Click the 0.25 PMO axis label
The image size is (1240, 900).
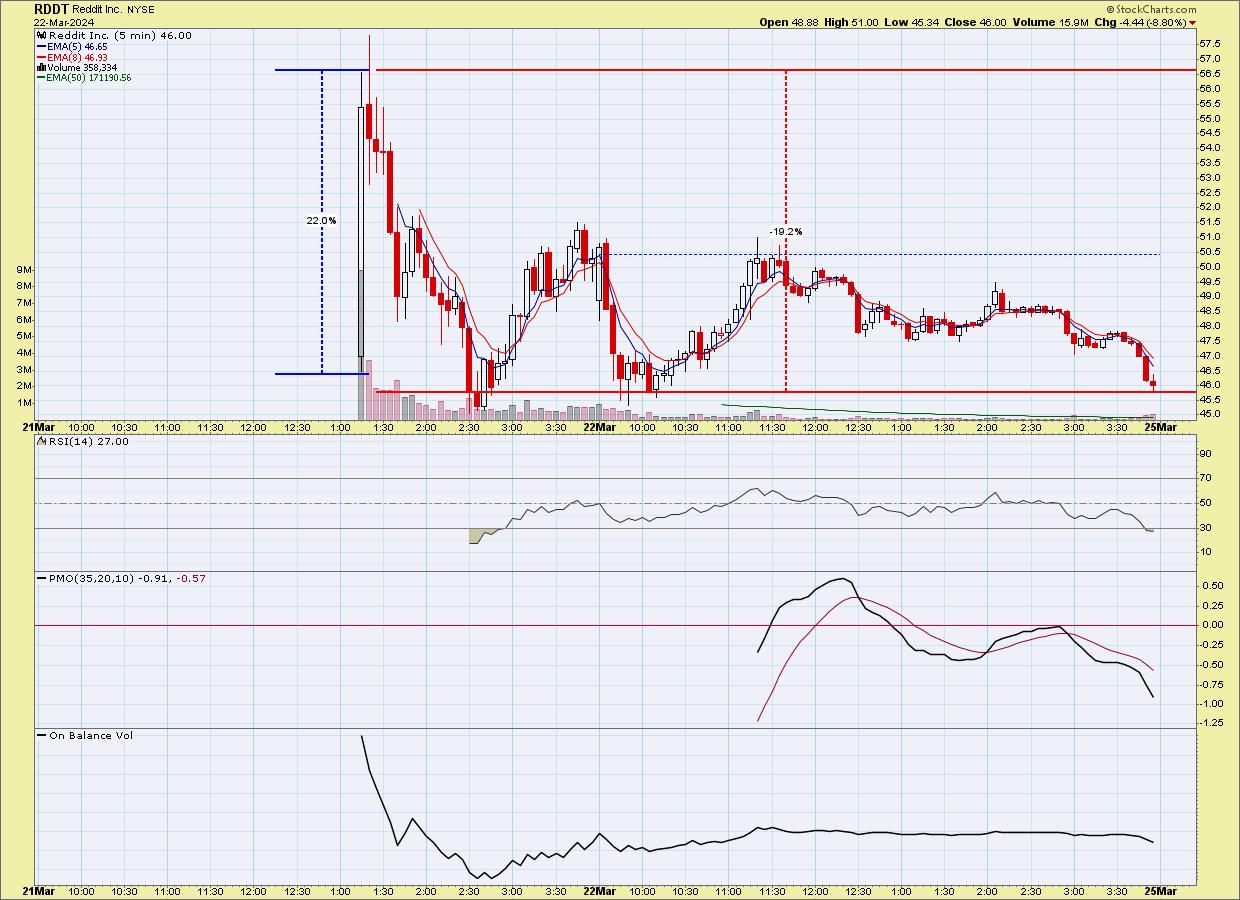tap(1210, 605)
